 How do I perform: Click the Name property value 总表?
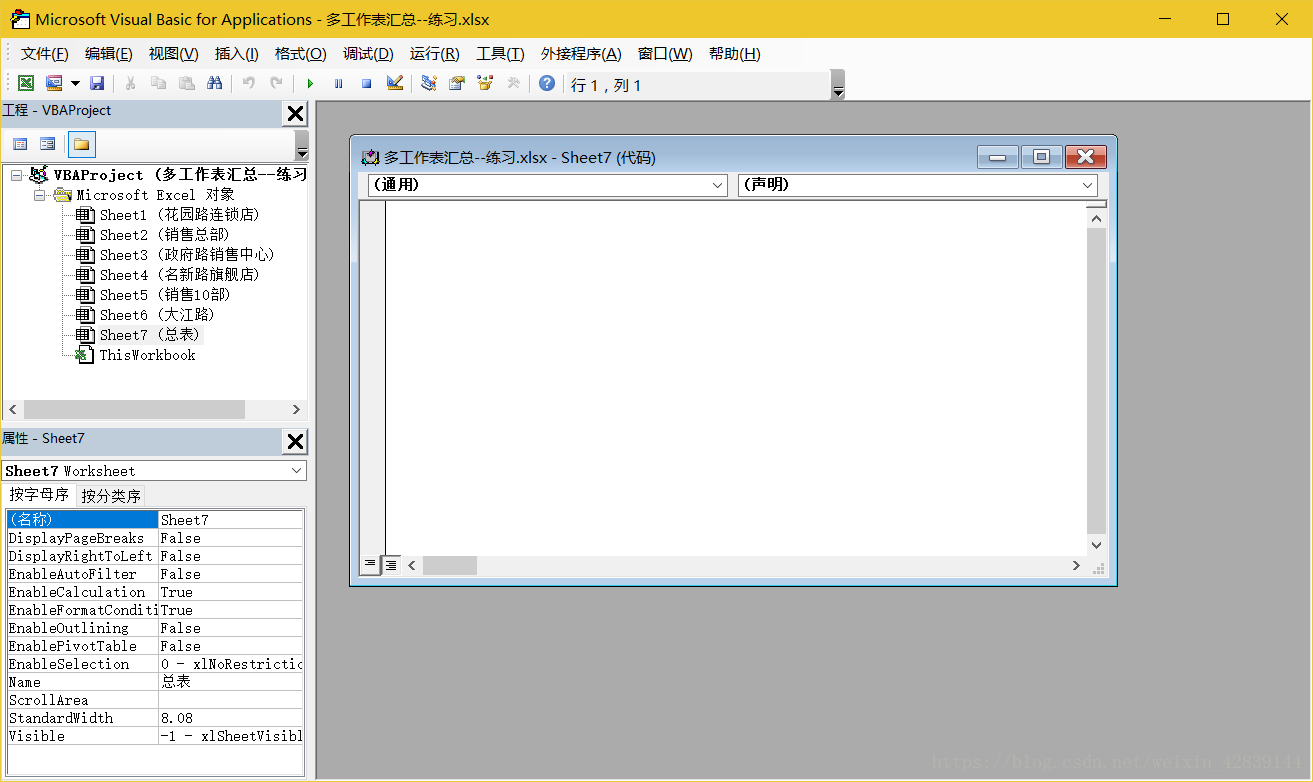(x=230, y=682)
